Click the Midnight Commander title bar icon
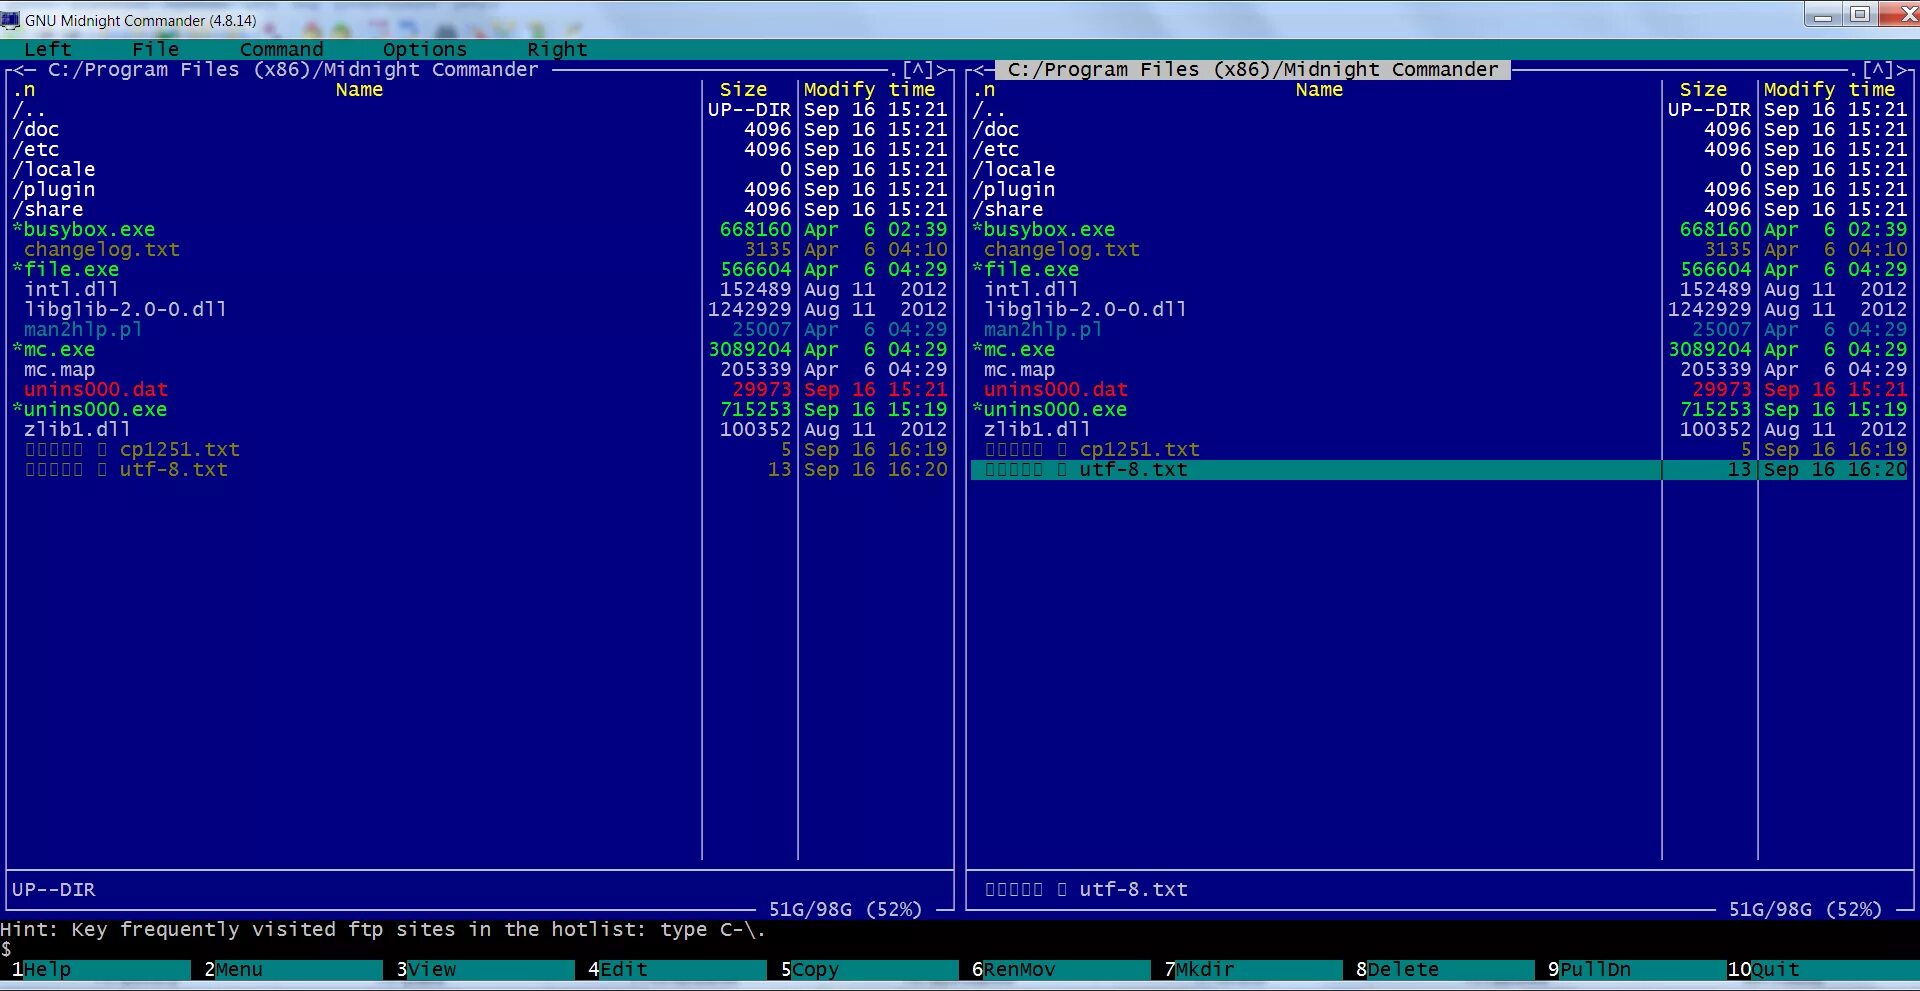The height and width of the screenshot is (991, 1920). pos(11,20)
